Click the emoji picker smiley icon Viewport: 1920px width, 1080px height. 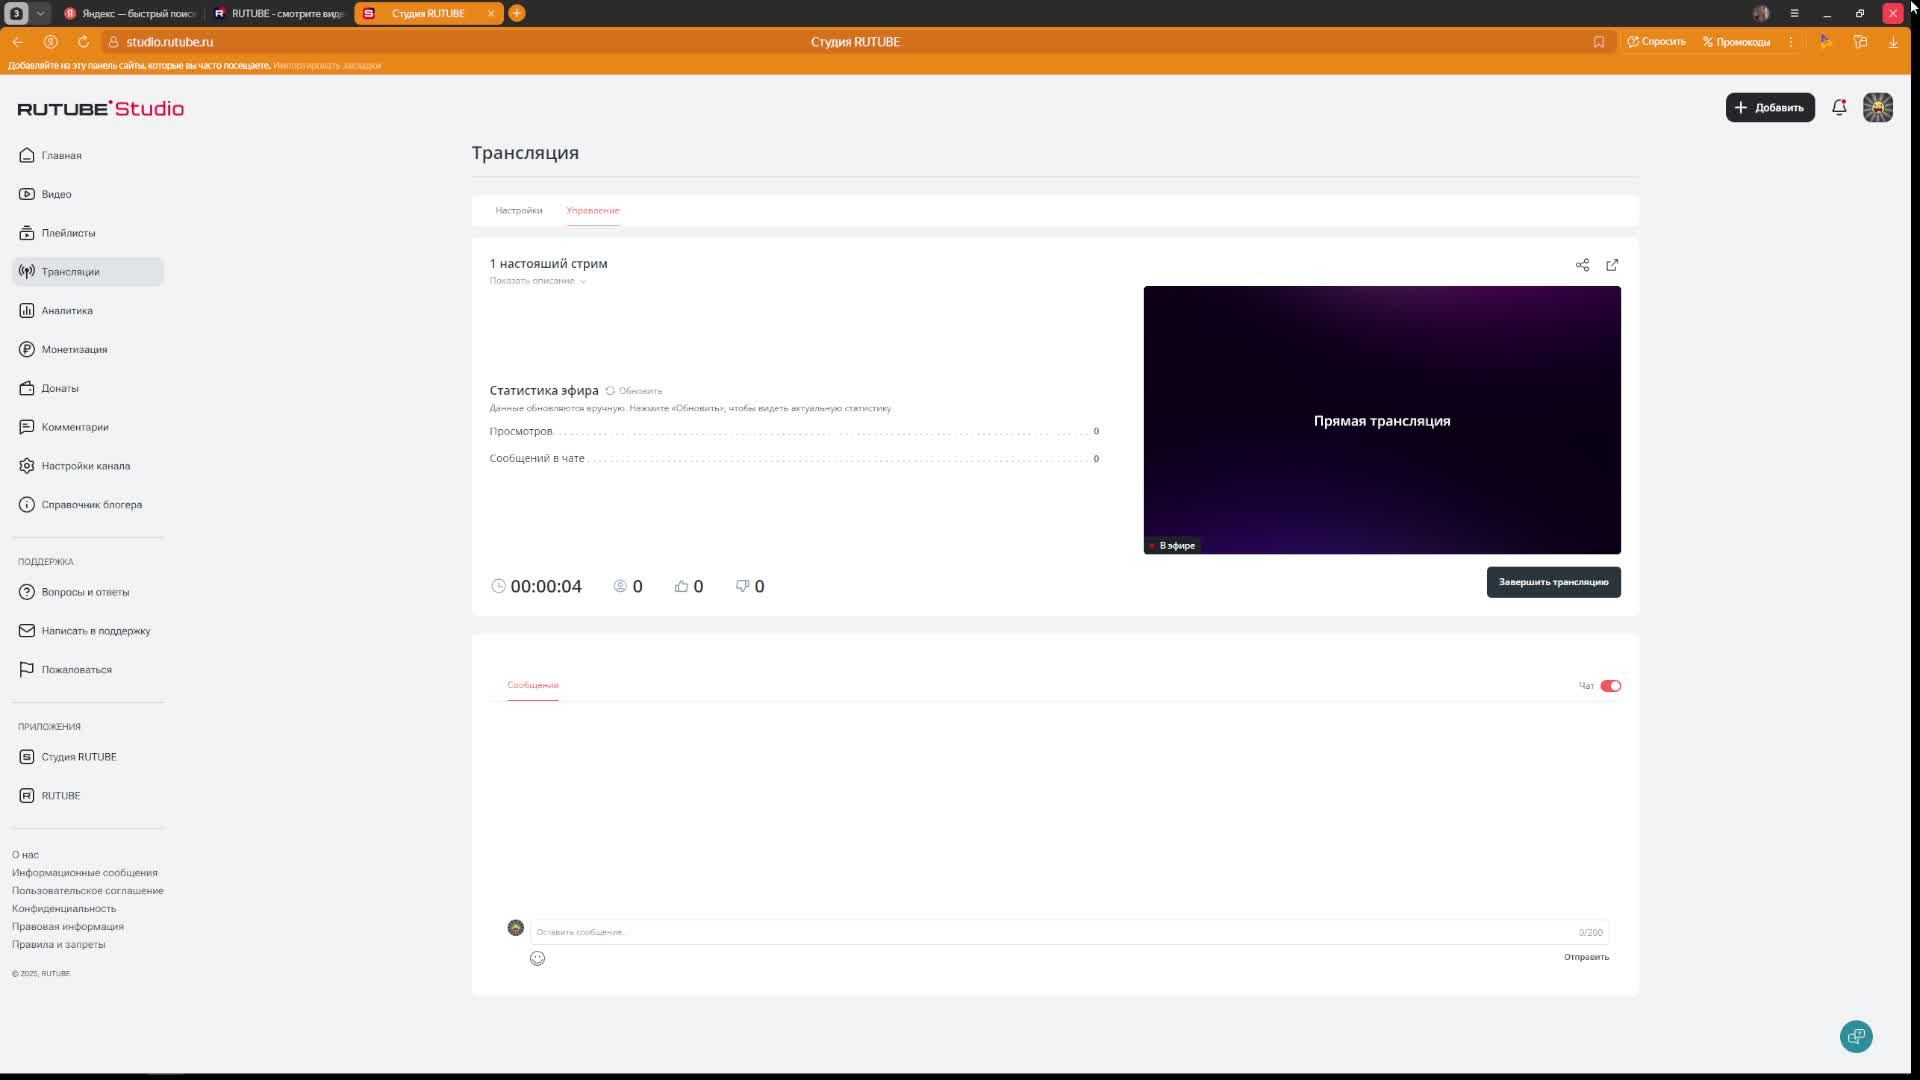tap(537, 958)
